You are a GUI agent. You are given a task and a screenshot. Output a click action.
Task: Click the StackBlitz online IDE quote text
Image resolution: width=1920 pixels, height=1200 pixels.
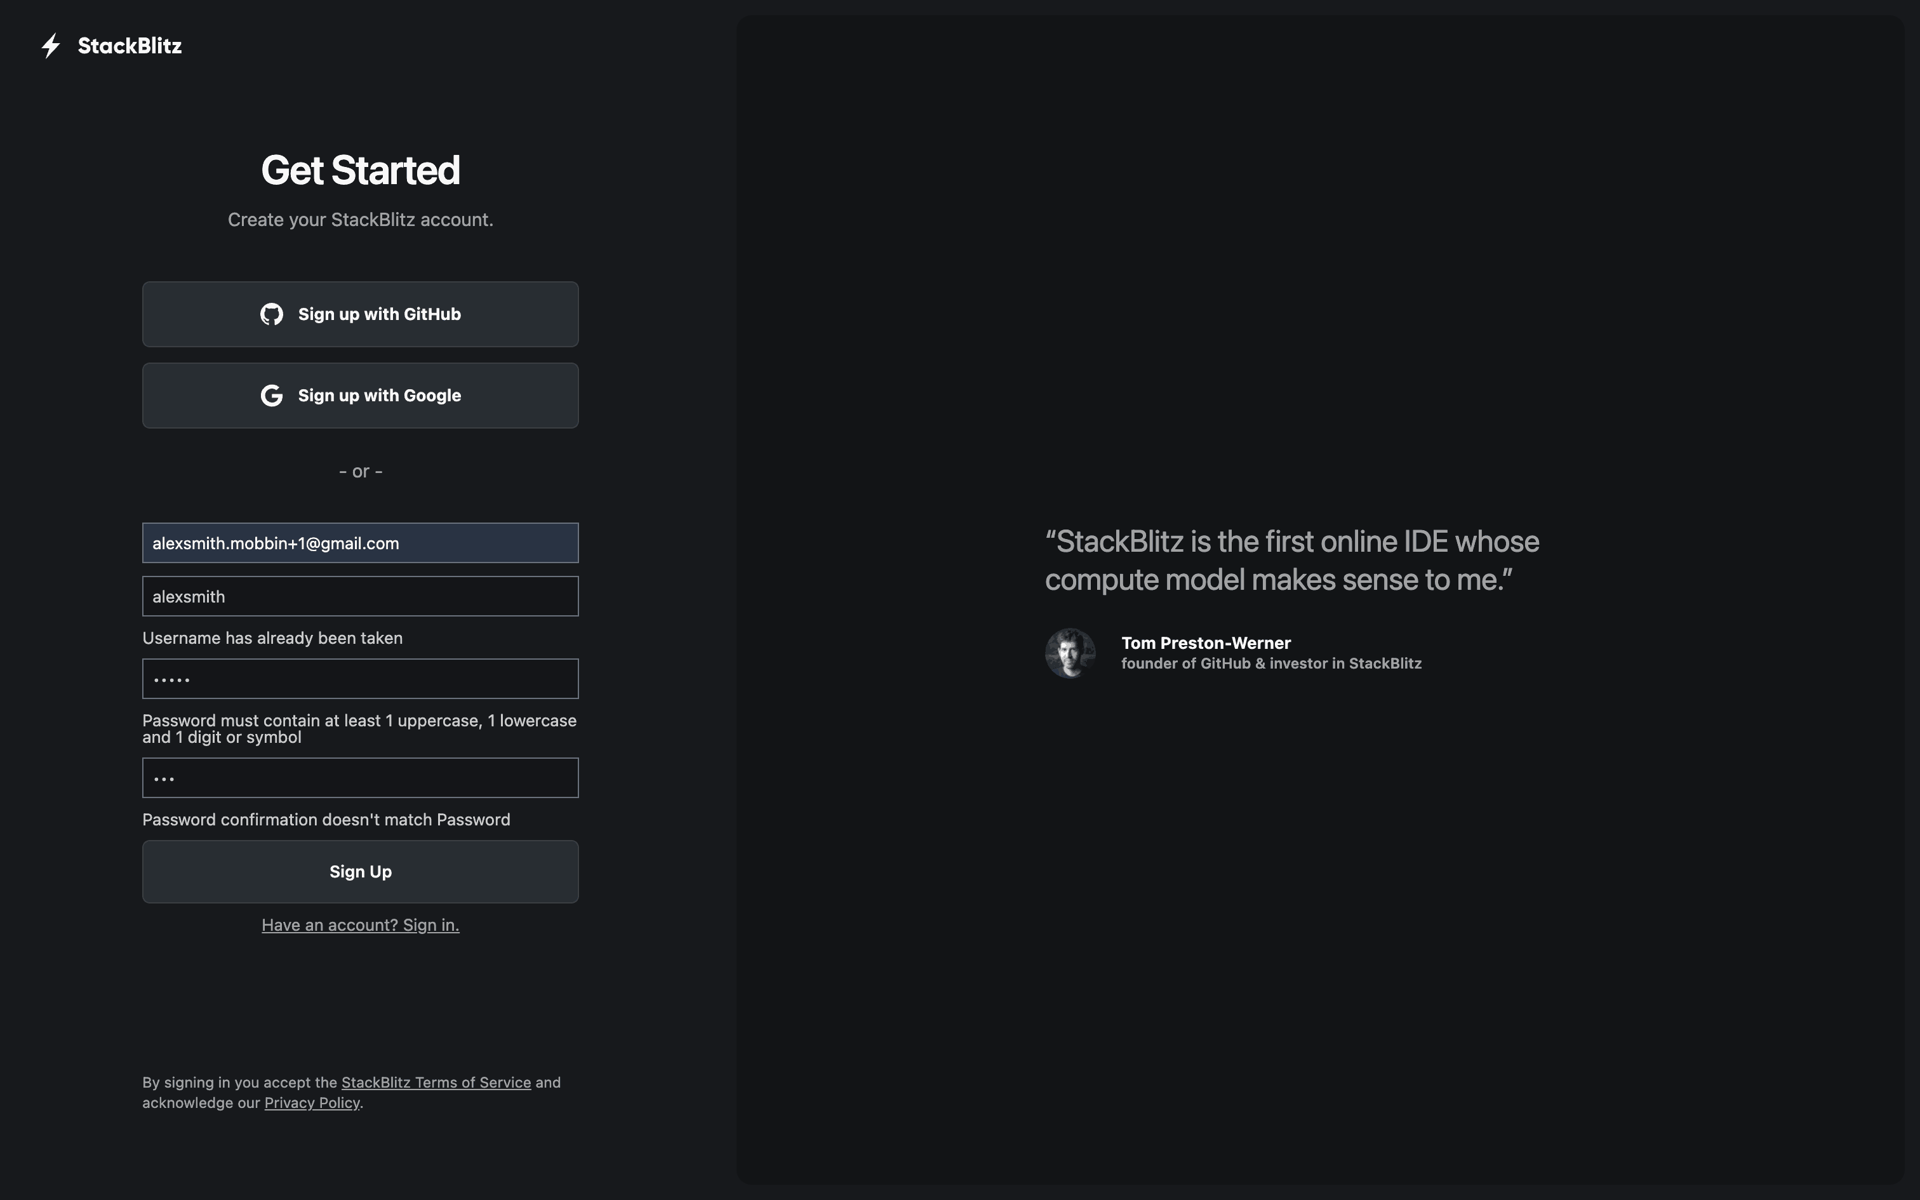[1292, 560]
